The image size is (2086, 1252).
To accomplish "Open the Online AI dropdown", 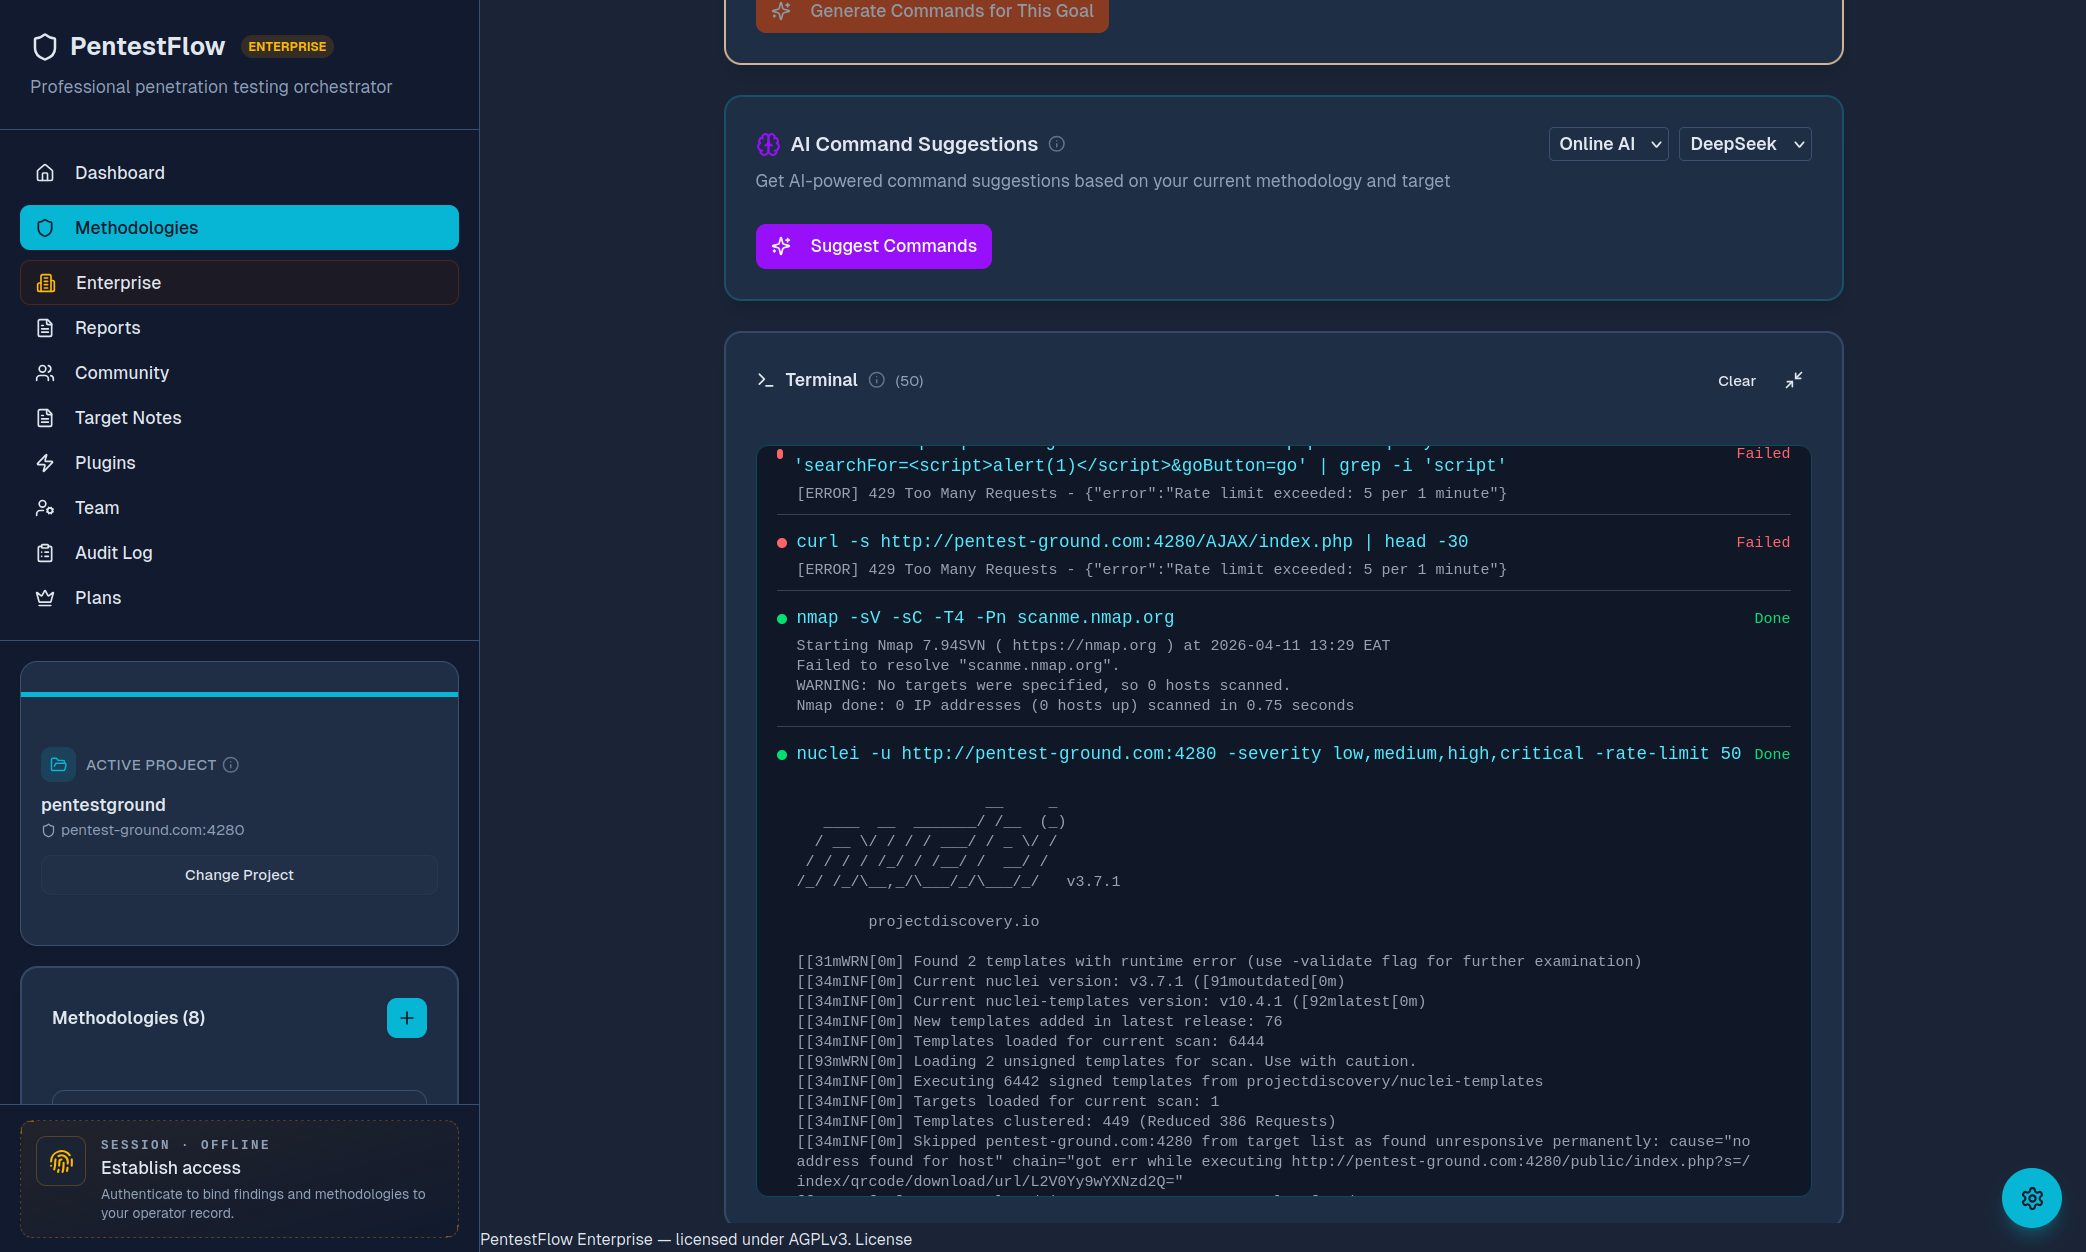I will tap(1608, 144).
